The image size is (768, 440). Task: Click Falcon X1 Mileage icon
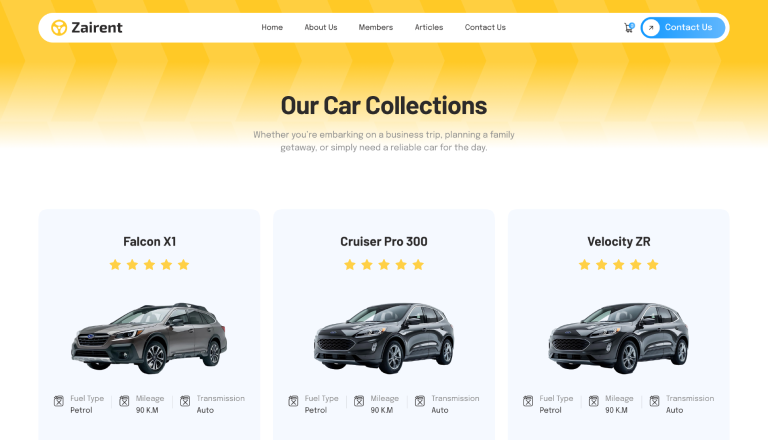tap(124, 401)
